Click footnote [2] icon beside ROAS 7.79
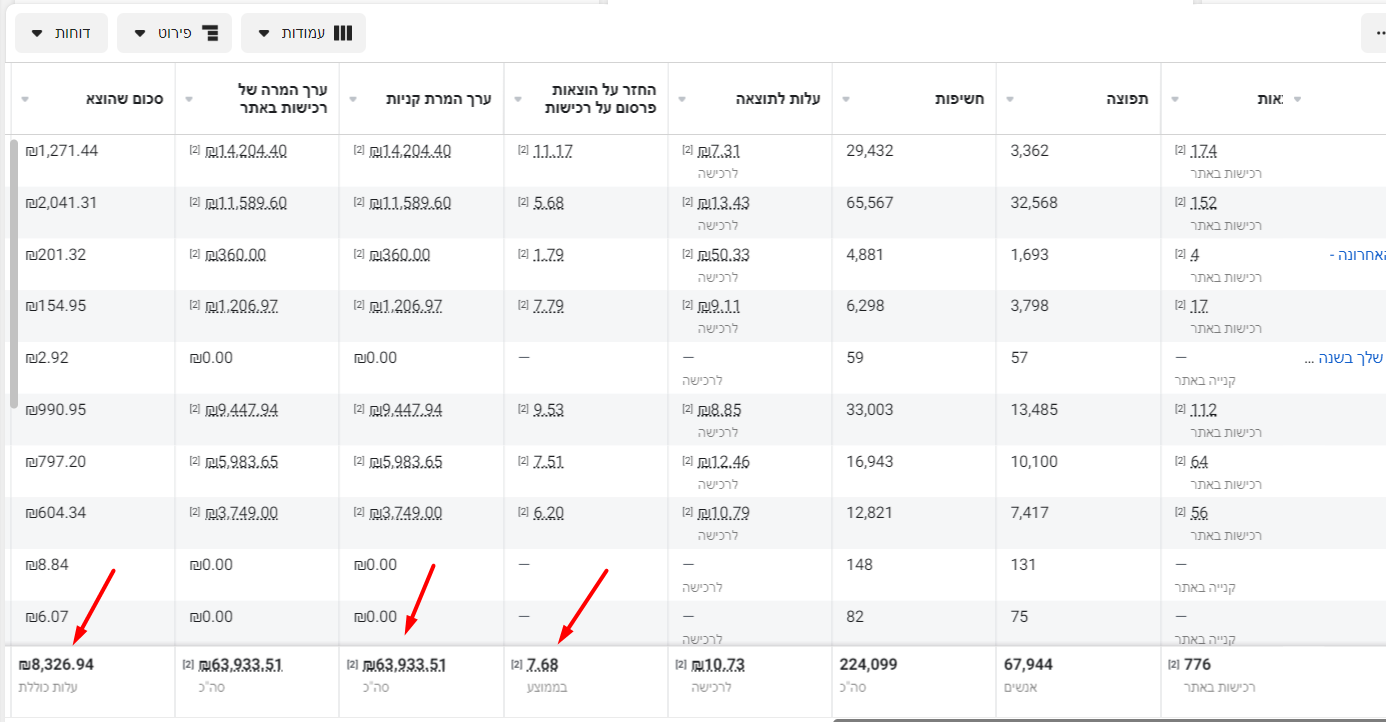1386x722 pixels. click(x=523, y=305)
